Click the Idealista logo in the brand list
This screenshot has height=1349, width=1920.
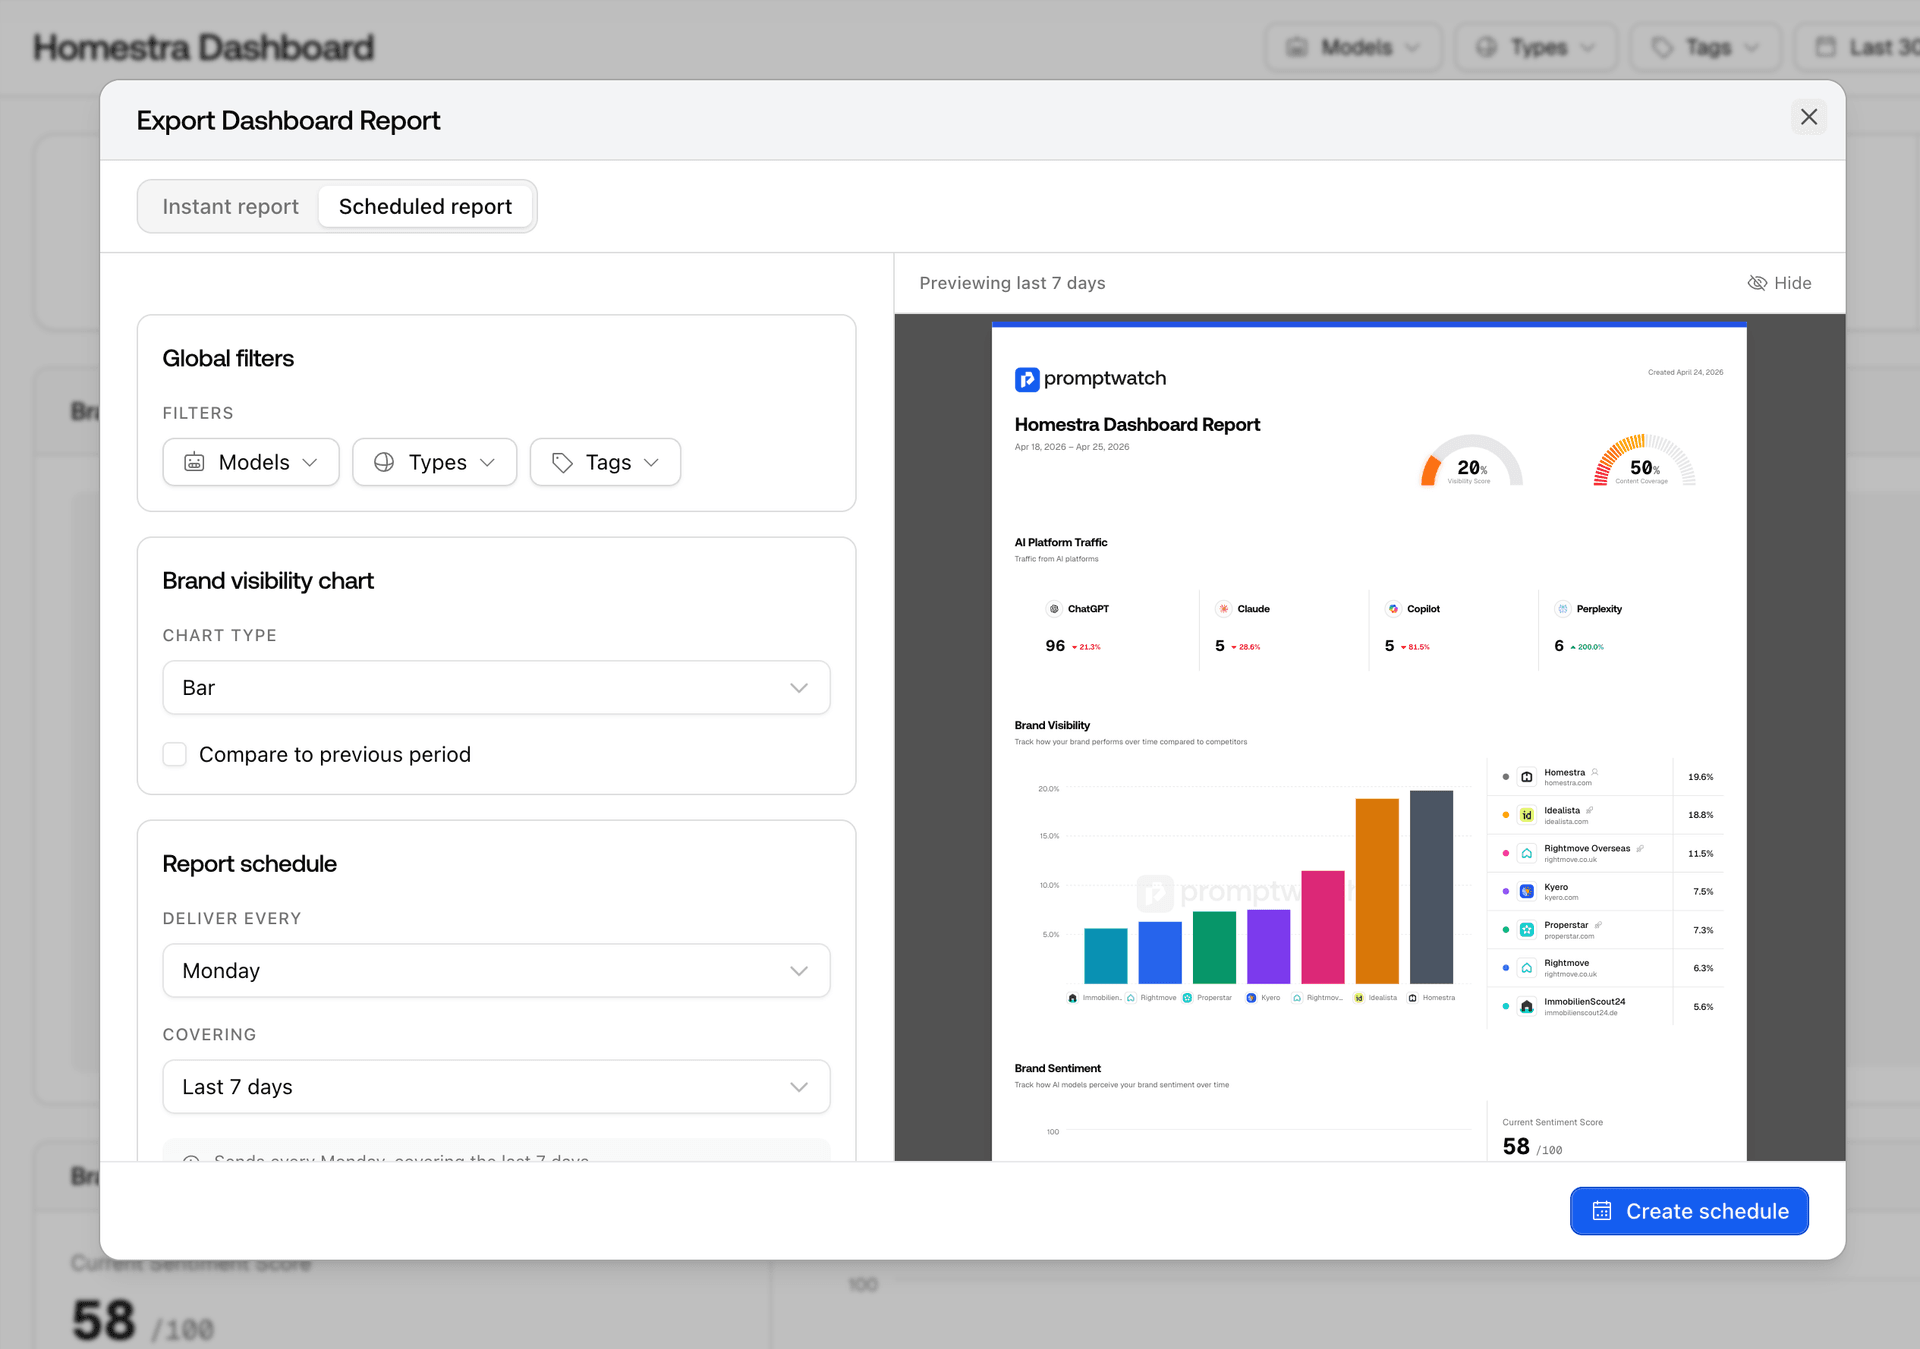click(x=1527, y=815)
